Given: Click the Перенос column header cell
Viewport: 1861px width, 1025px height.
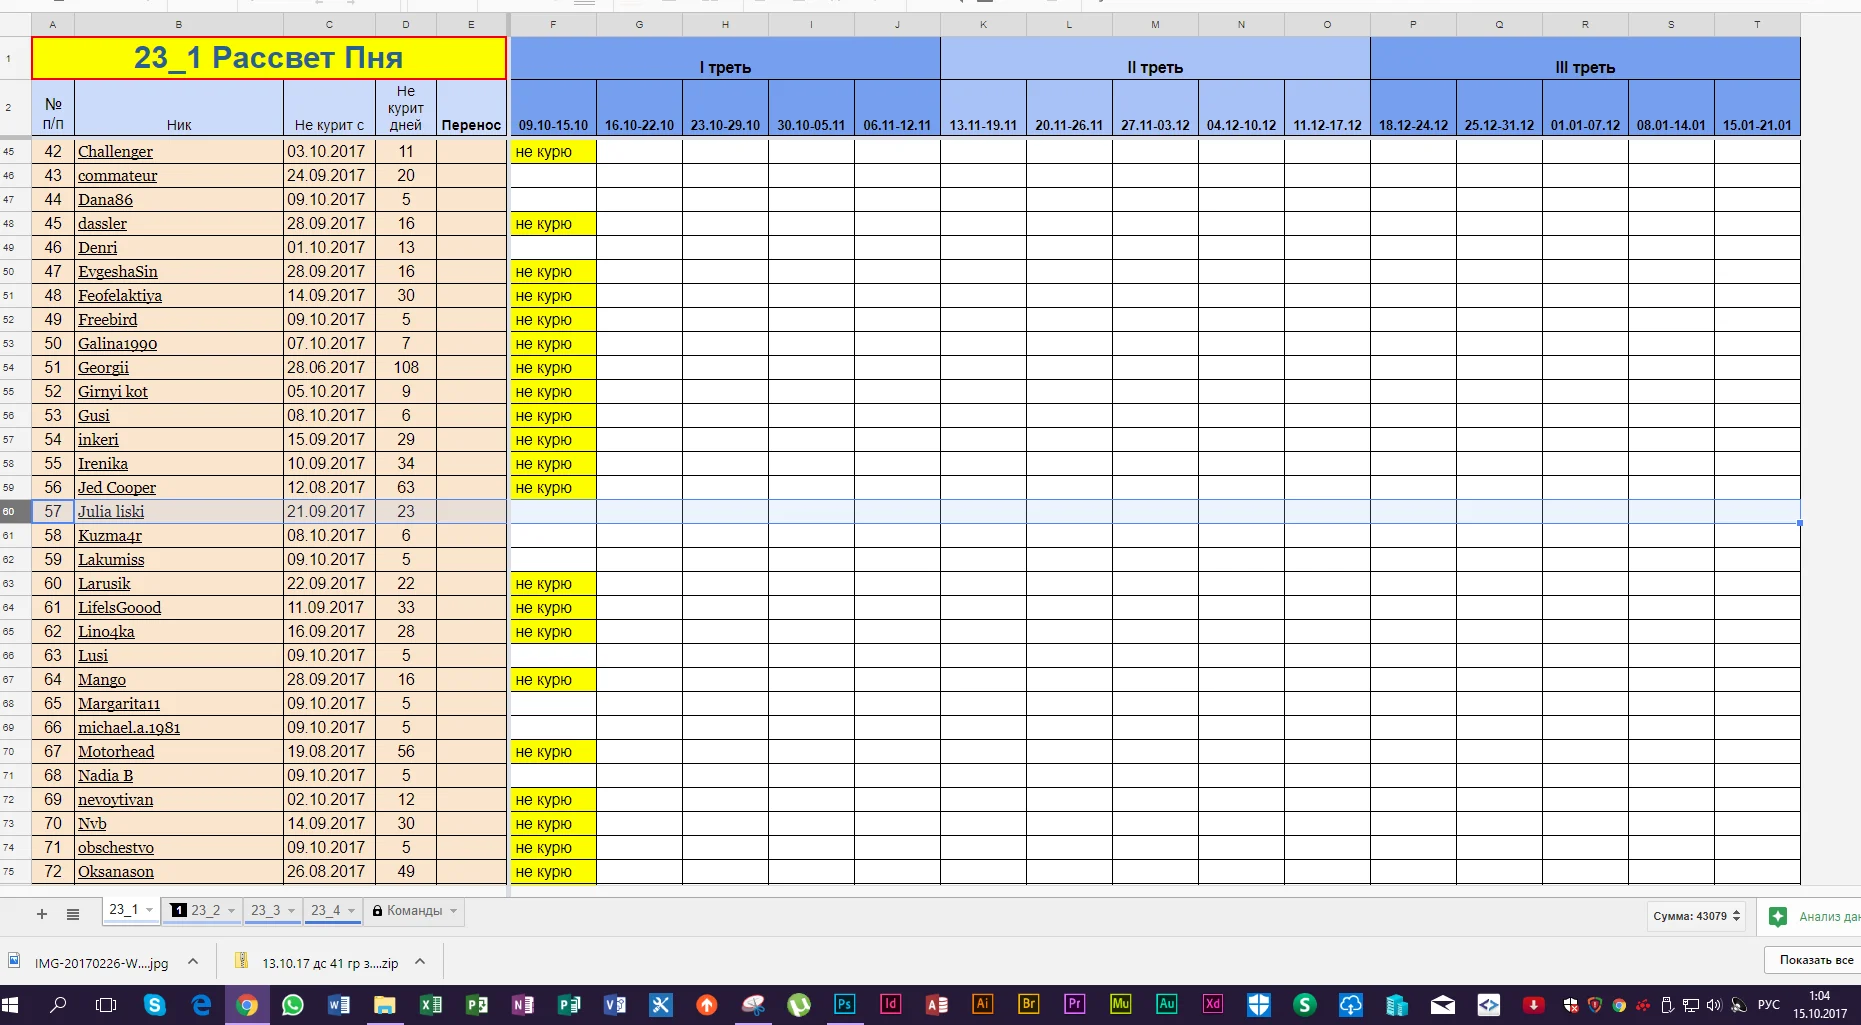Looking at the screenshot, I should (x=471, y=108).
